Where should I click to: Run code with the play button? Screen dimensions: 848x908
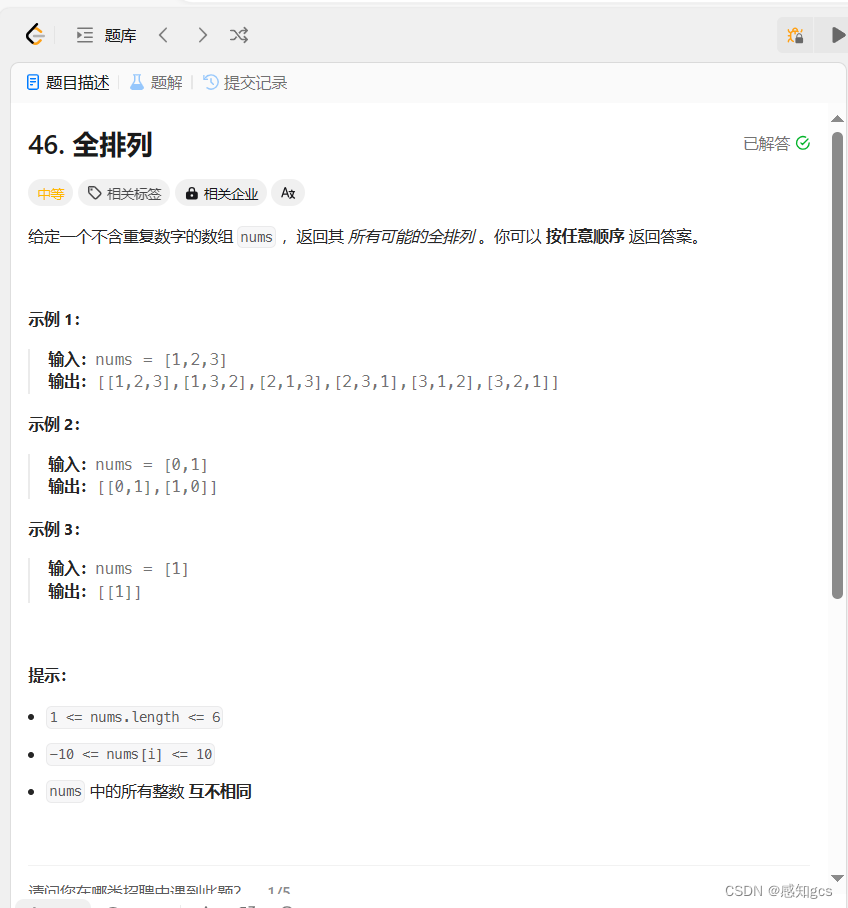(x=836, y=35)
